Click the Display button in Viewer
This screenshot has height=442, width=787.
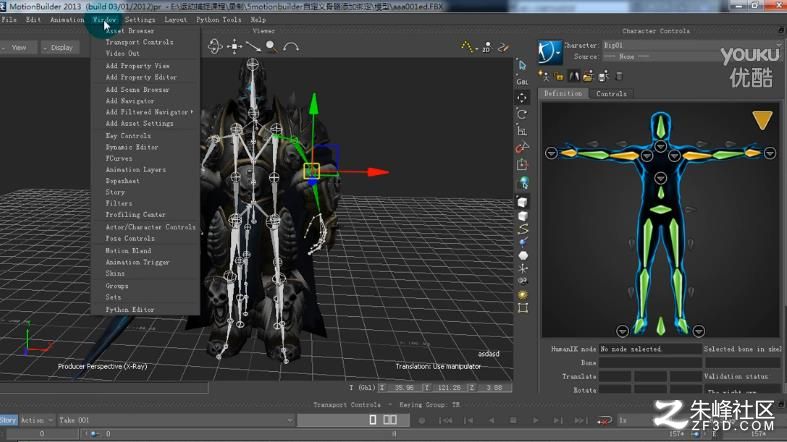[61, 48]
